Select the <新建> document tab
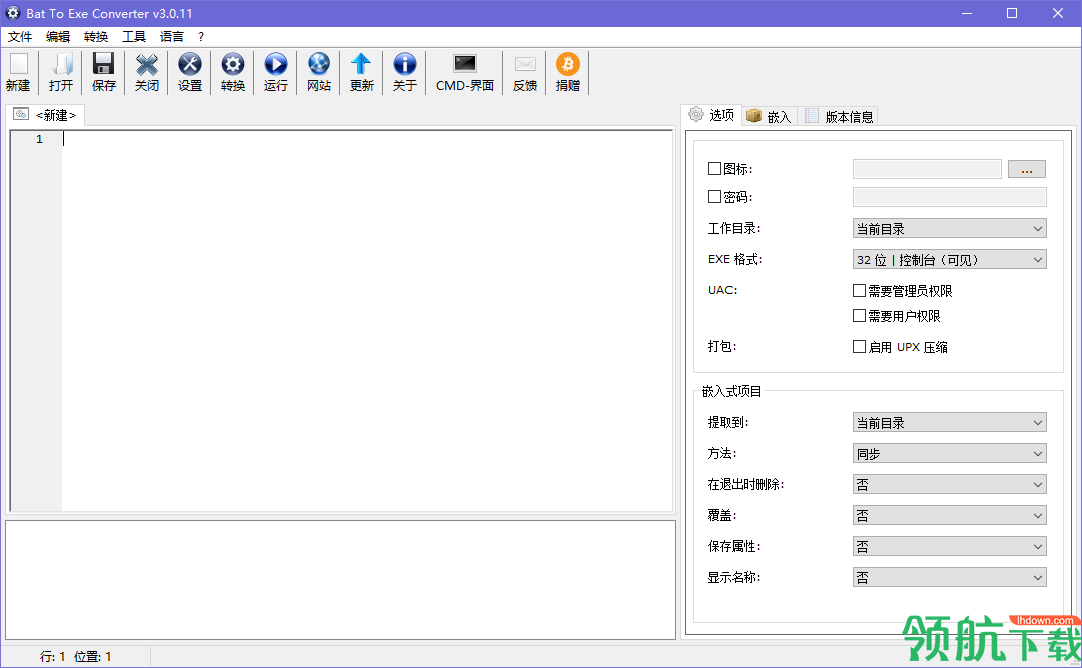 (x=46, y=115)
